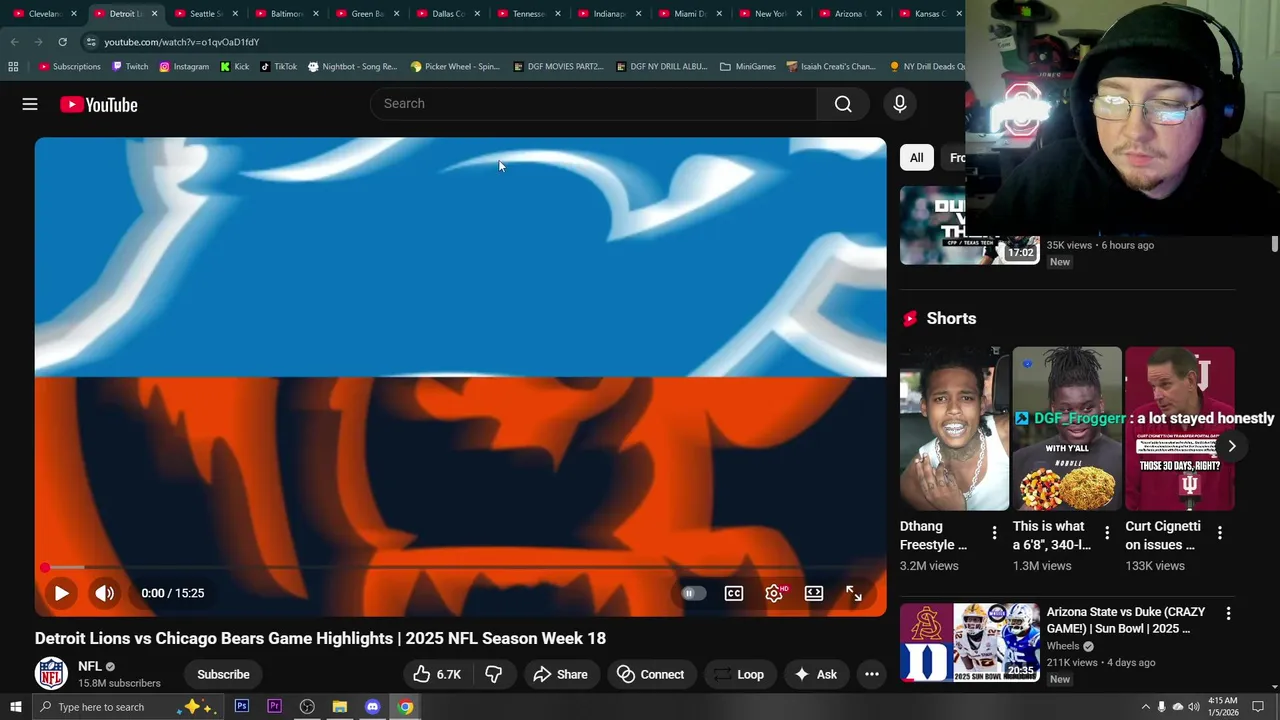Open the Chrome apps grid in the bookmarks bar
1280x720 pixels.
coord(13,67)
